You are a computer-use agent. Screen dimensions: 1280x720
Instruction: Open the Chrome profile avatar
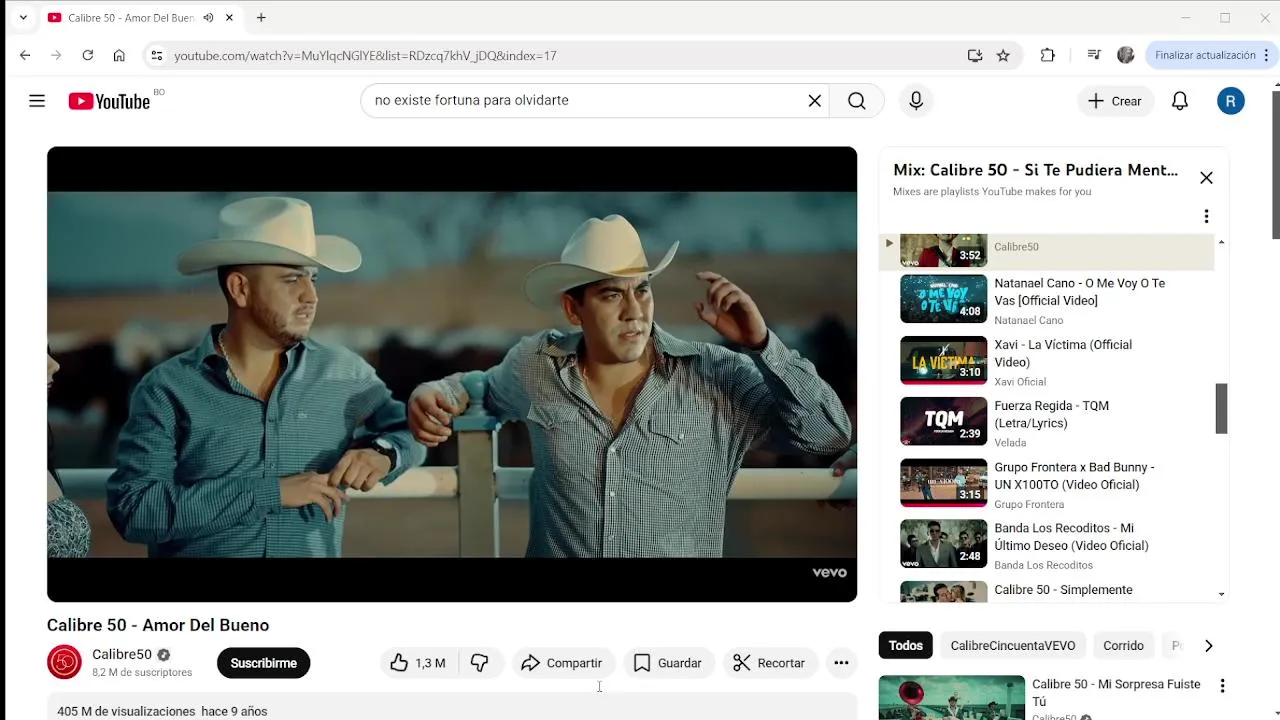click(1126, 56)
